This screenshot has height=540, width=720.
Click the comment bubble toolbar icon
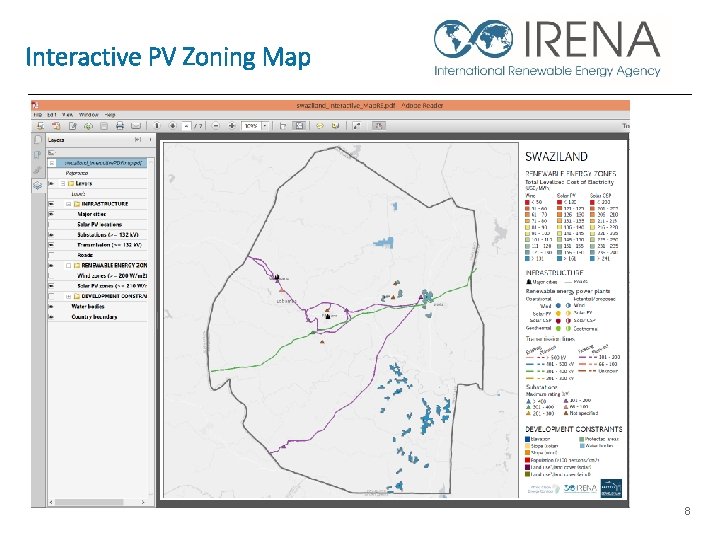pyautogui.click(x=320, y=125)
